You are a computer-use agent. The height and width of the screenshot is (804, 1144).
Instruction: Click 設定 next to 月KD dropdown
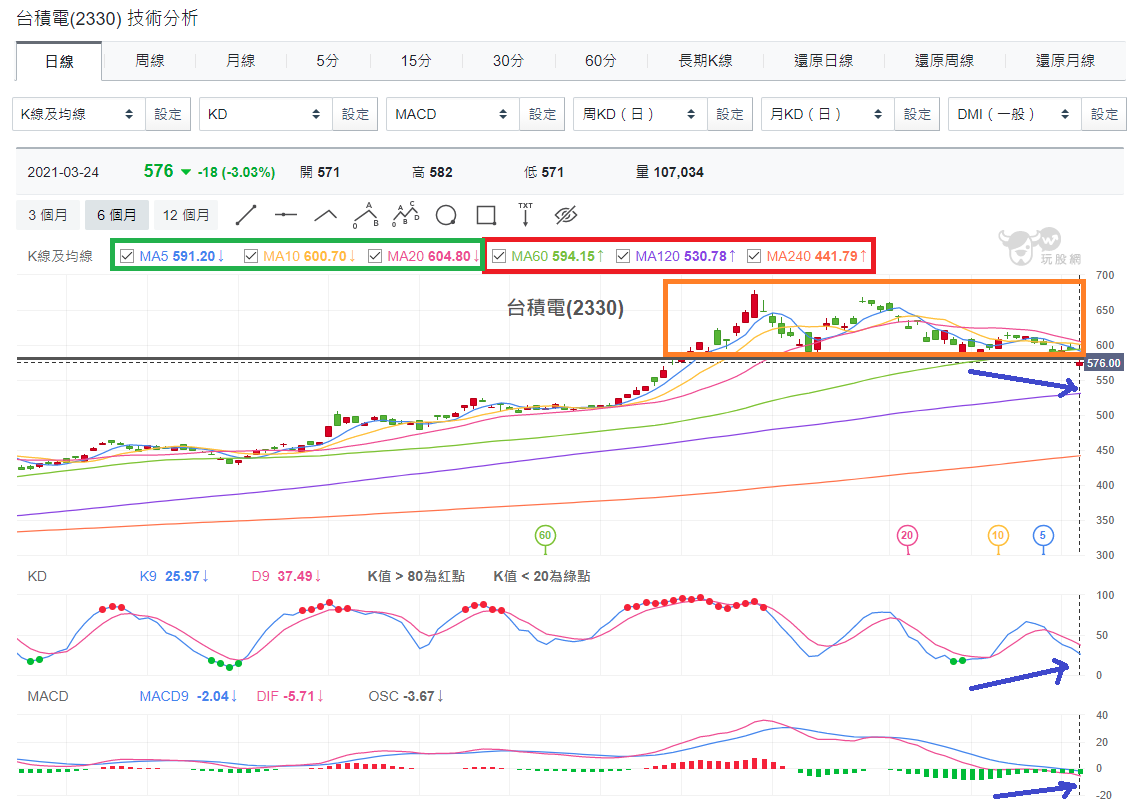click(x=917, y=115)
